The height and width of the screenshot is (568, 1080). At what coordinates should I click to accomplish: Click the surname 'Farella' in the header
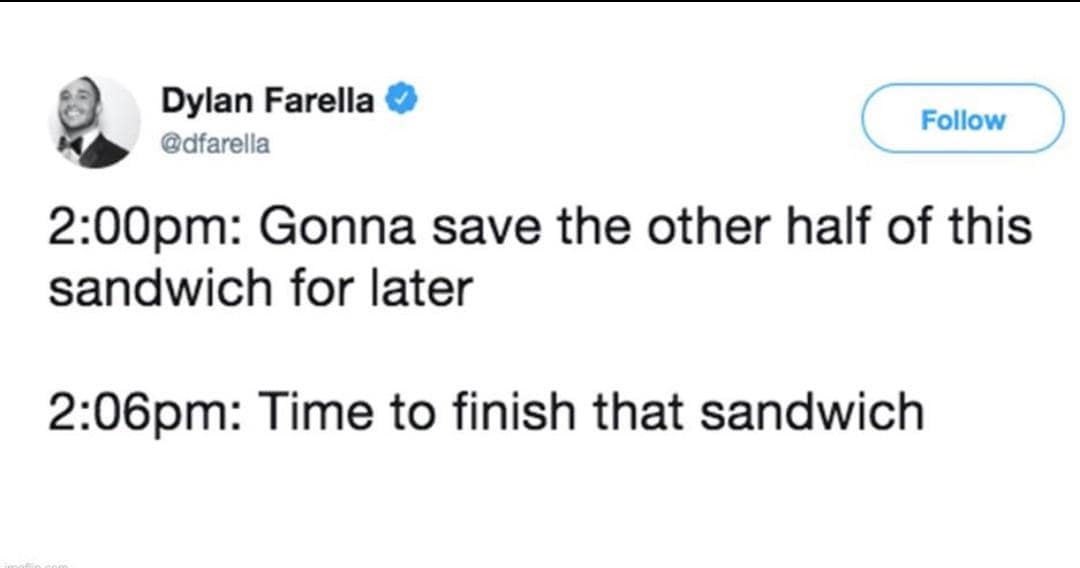325,102
